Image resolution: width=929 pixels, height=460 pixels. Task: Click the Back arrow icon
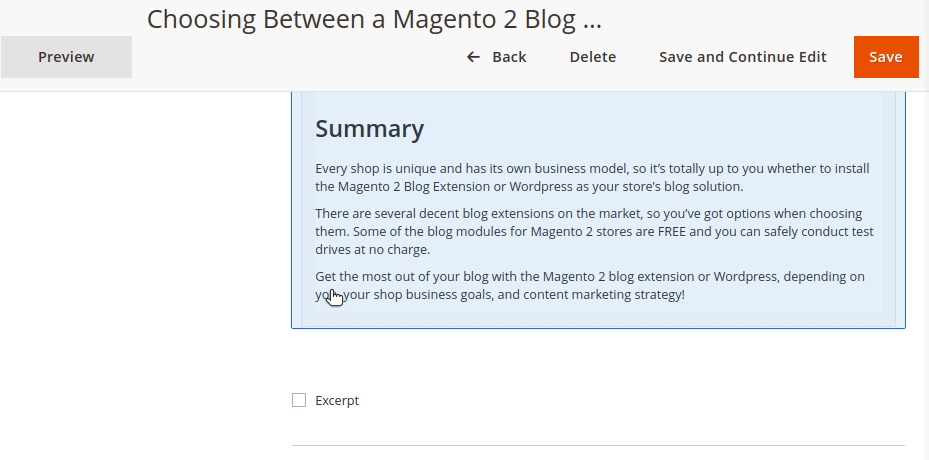pos(473,57)
